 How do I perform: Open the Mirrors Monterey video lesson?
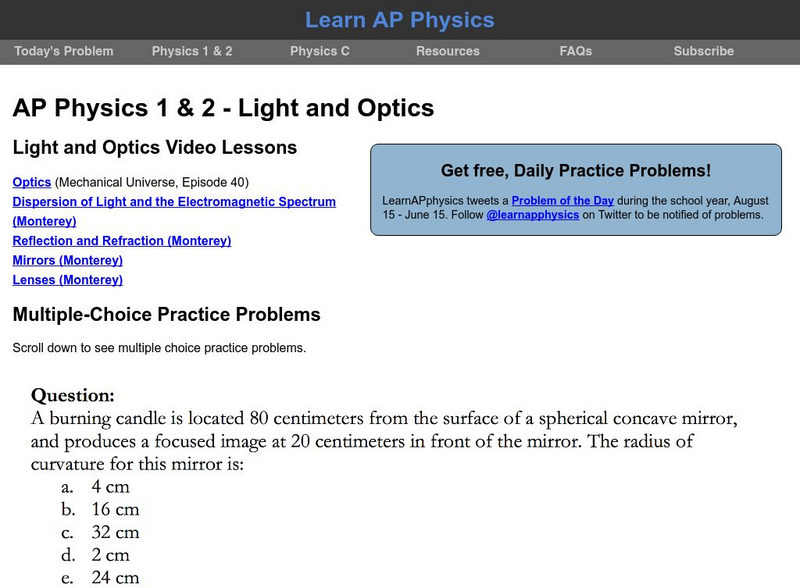[67, 260]
